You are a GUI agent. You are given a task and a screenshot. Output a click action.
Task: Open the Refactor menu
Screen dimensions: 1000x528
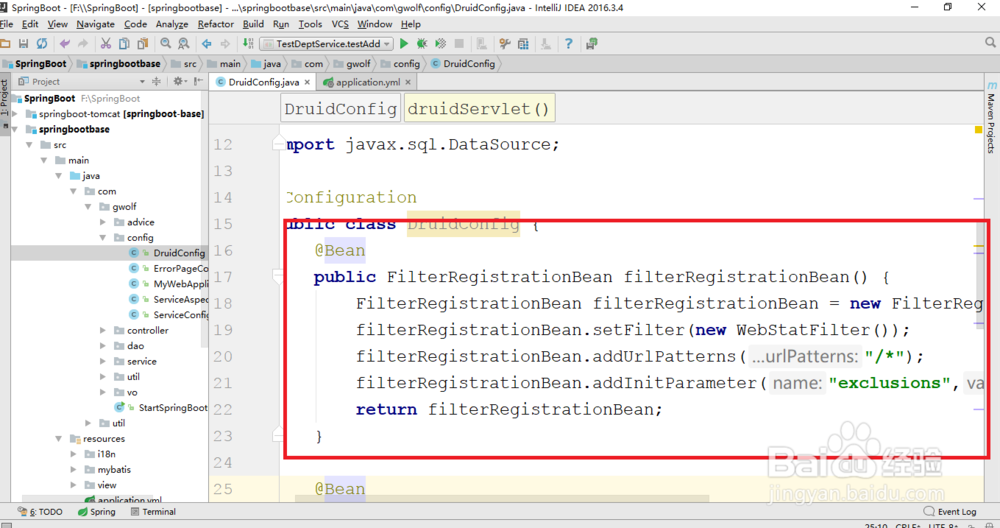tap(216, 24)
